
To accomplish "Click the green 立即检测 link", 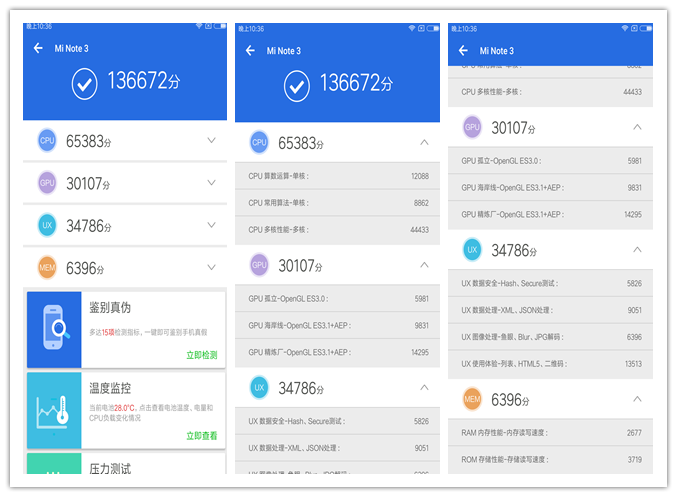I will pyautogui.click(x=202, y=355).
